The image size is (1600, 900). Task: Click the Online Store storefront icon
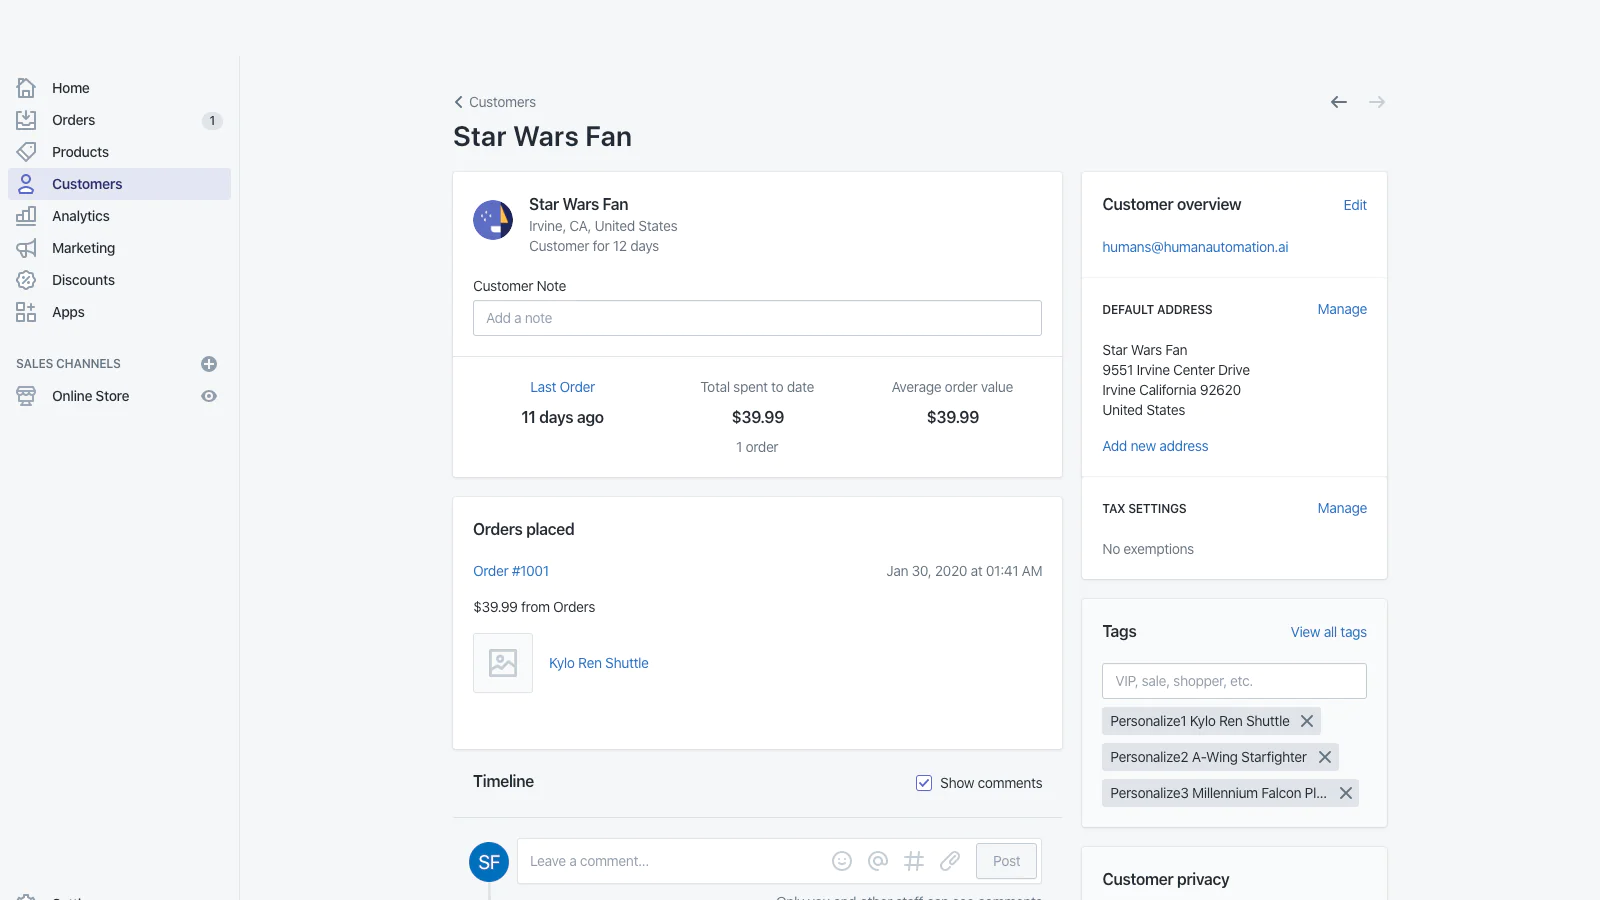26,396
